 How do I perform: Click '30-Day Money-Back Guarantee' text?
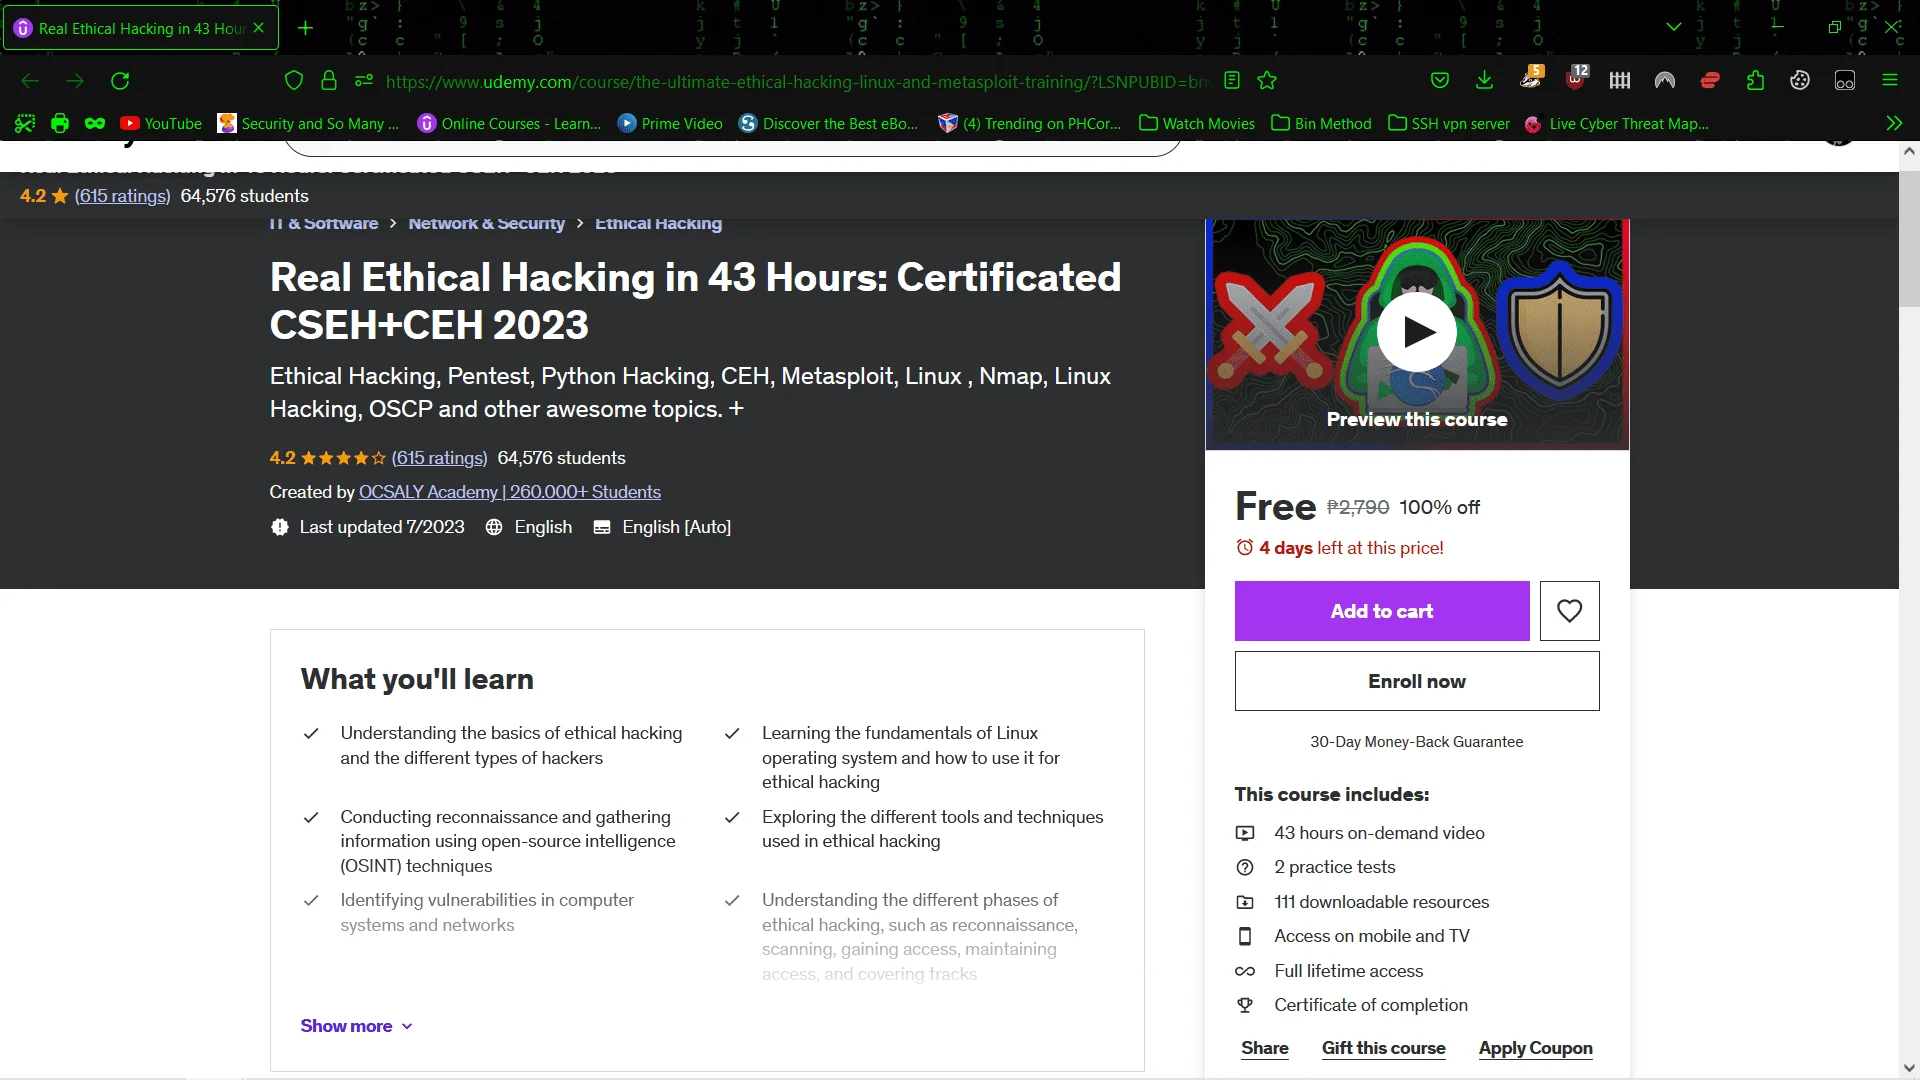point(1417,742)
